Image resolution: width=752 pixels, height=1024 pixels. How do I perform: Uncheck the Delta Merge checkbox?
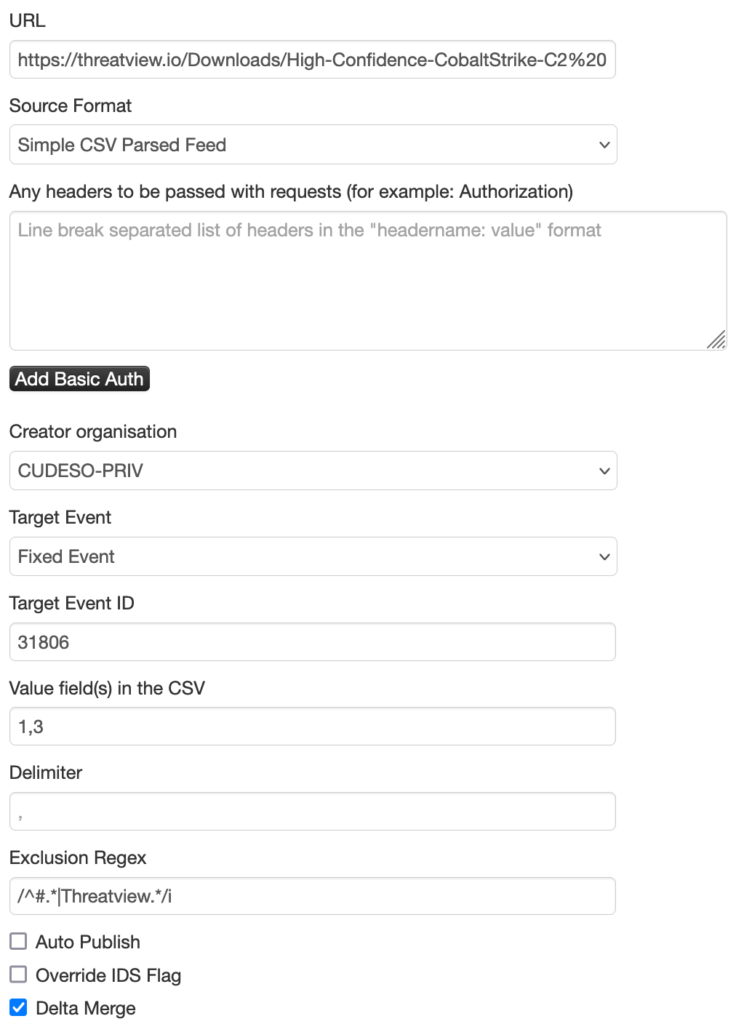(x=17, y=1009)
